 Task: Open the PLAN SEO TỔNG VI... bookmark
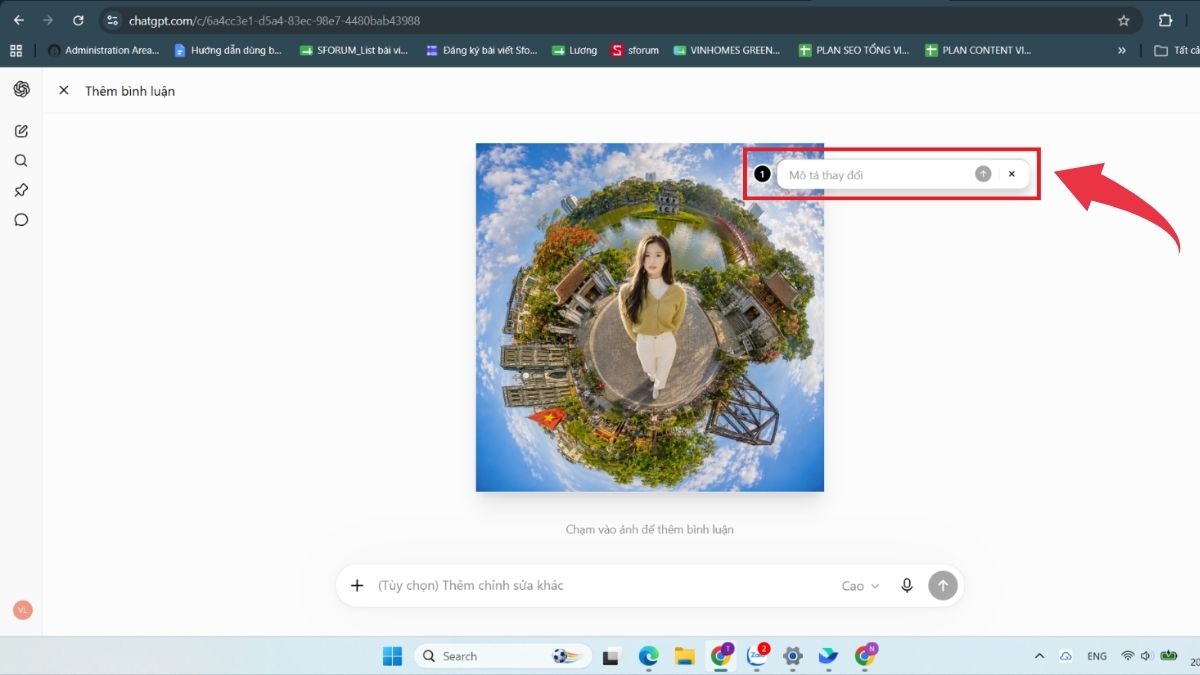[x=854, y=50]
